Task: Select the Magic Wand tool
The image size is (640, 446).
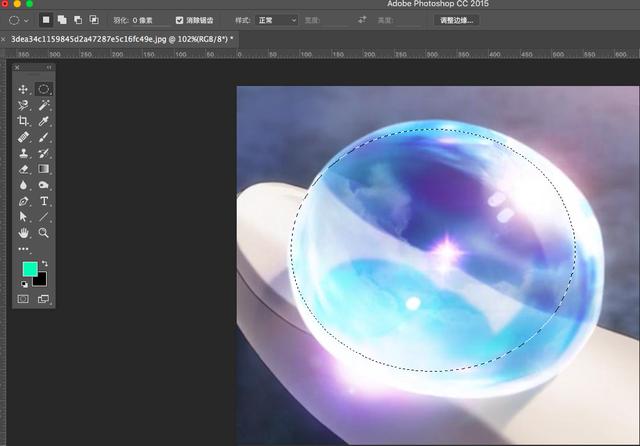Action: pos(43,105)
